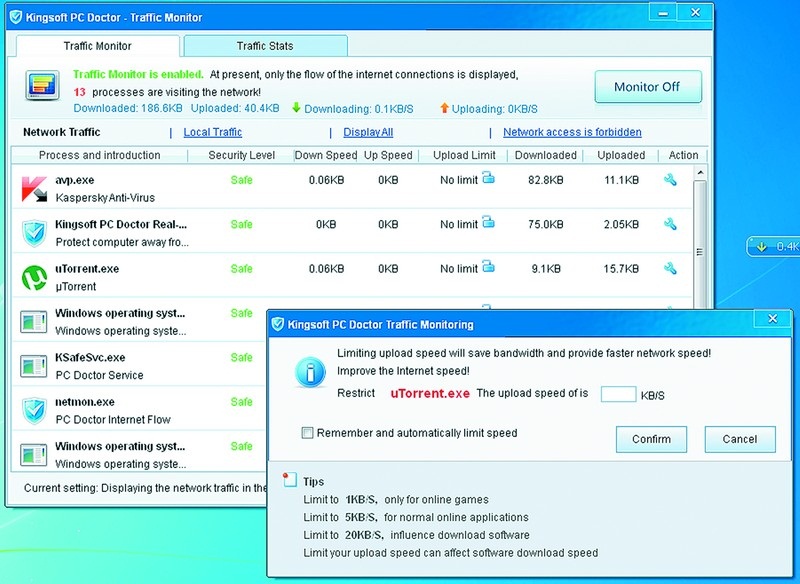Switch to the Traffic Monitor tab
800x584 pixels.
tap(97, 46)
